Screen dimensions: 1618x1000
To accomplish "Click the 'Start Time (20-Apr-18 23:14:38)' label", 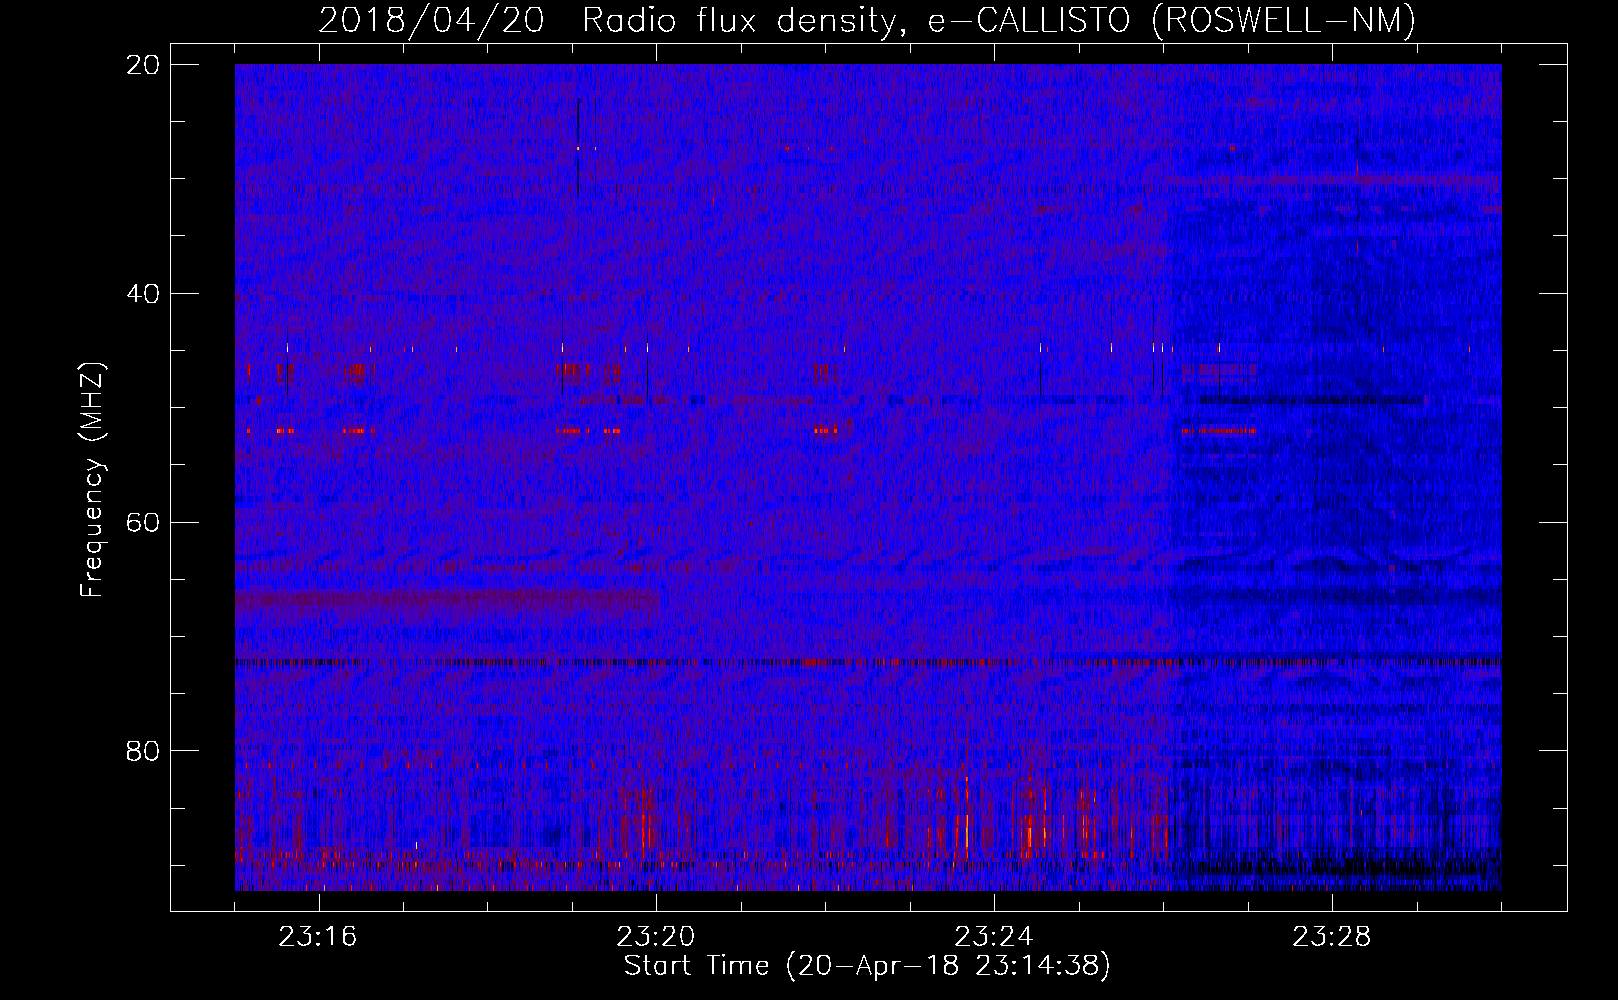I will (867, 966).
